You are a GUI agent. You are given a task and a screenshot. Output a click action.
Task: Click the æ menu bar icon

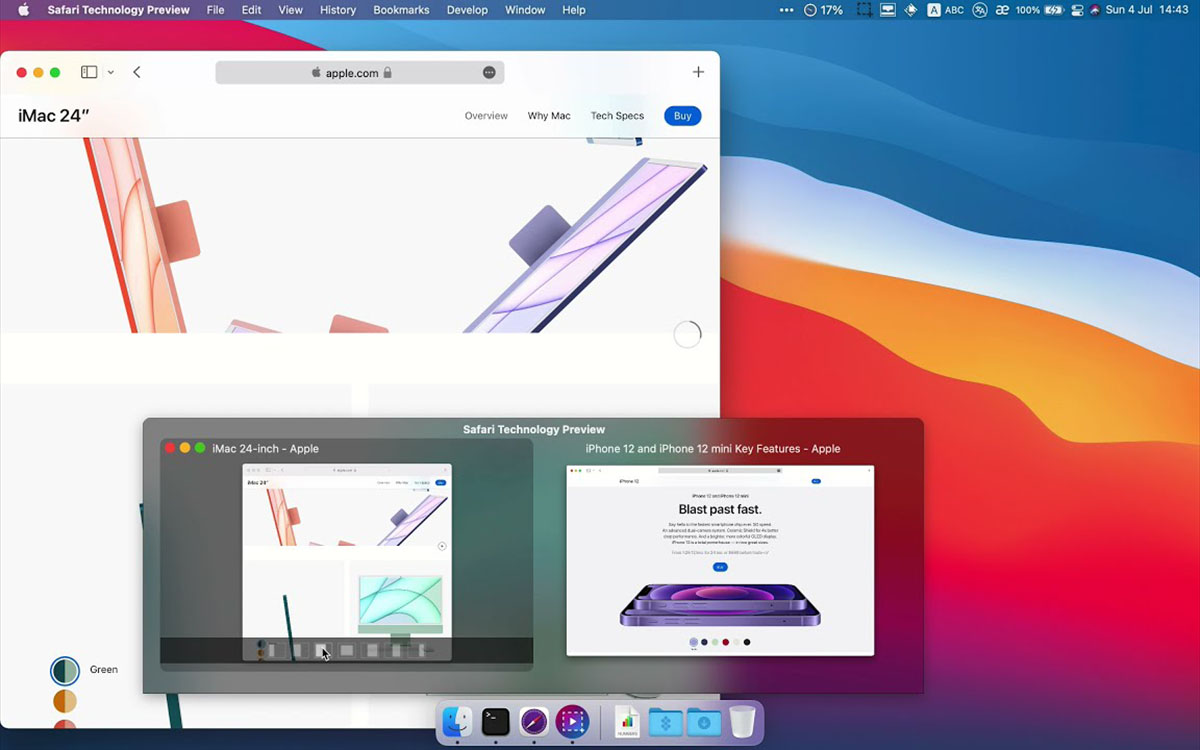tap(1002, 10)
